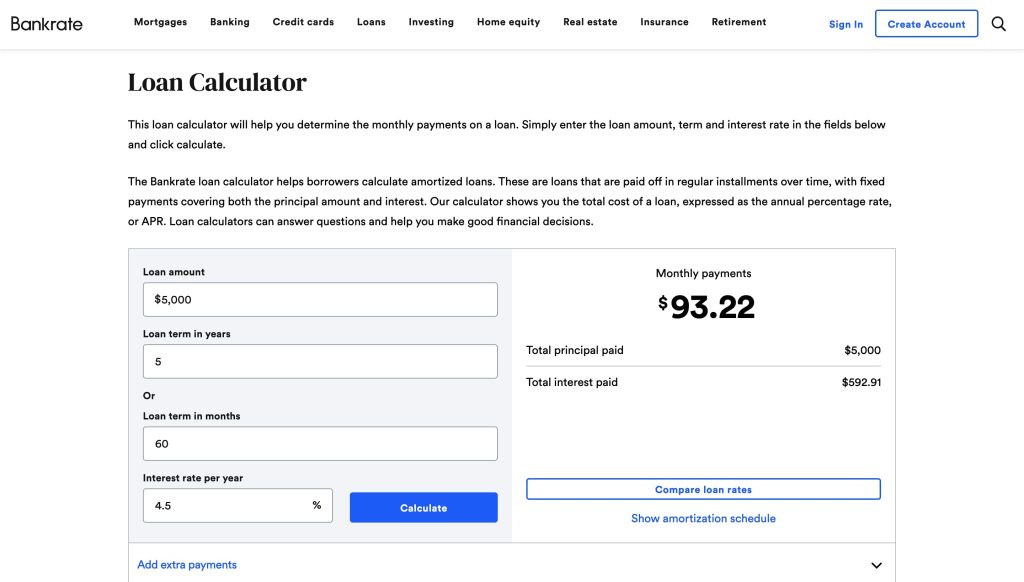Open the search magnifier icon

point(998,24)
